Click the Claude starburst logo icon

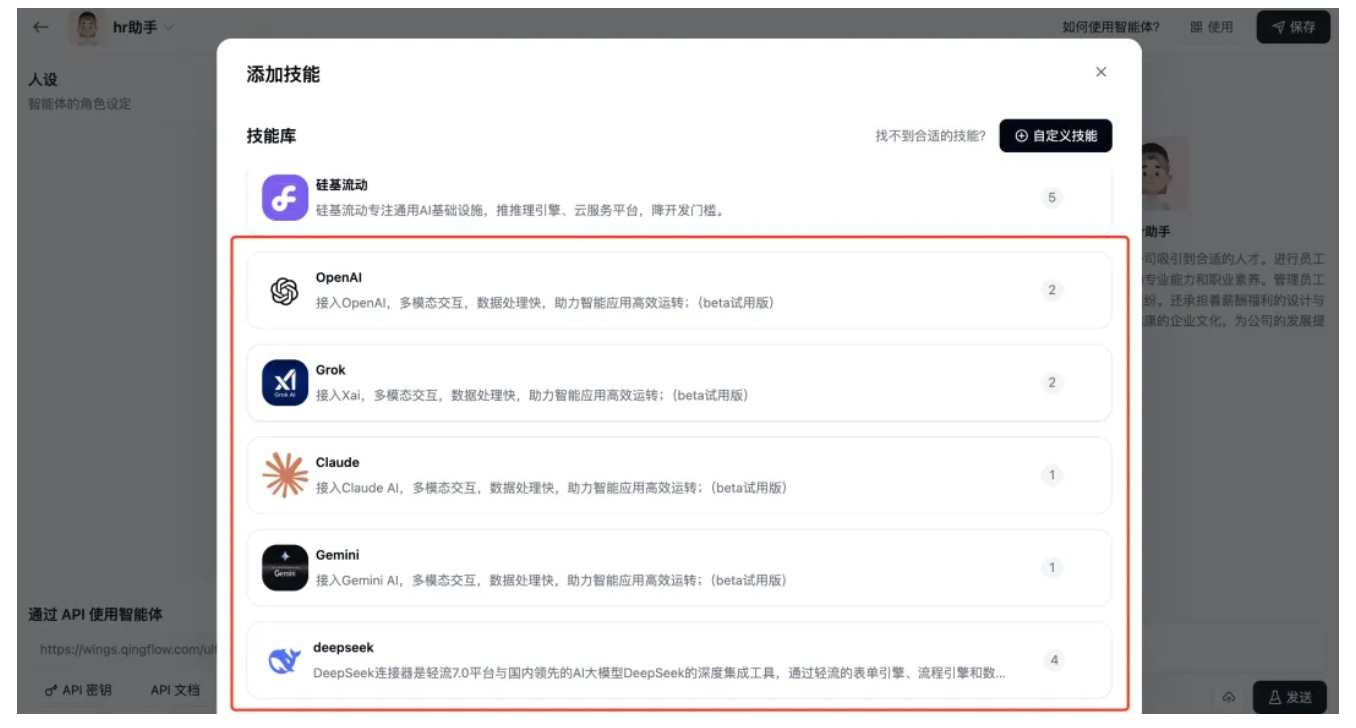pyautogui.click(x=285, y=475)
